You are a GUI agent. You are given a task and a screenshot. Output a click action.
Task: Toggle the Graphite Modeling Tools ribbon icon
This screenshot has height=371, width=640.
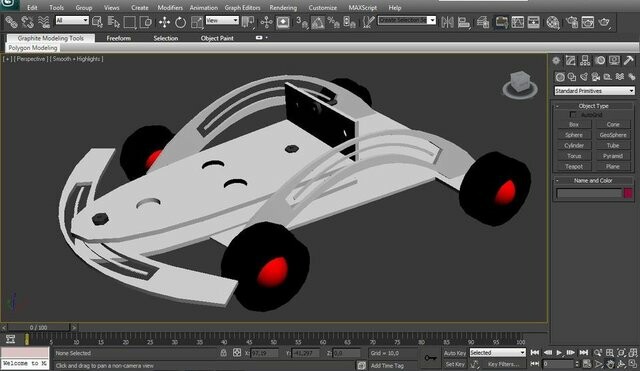[x=501, y=22]
